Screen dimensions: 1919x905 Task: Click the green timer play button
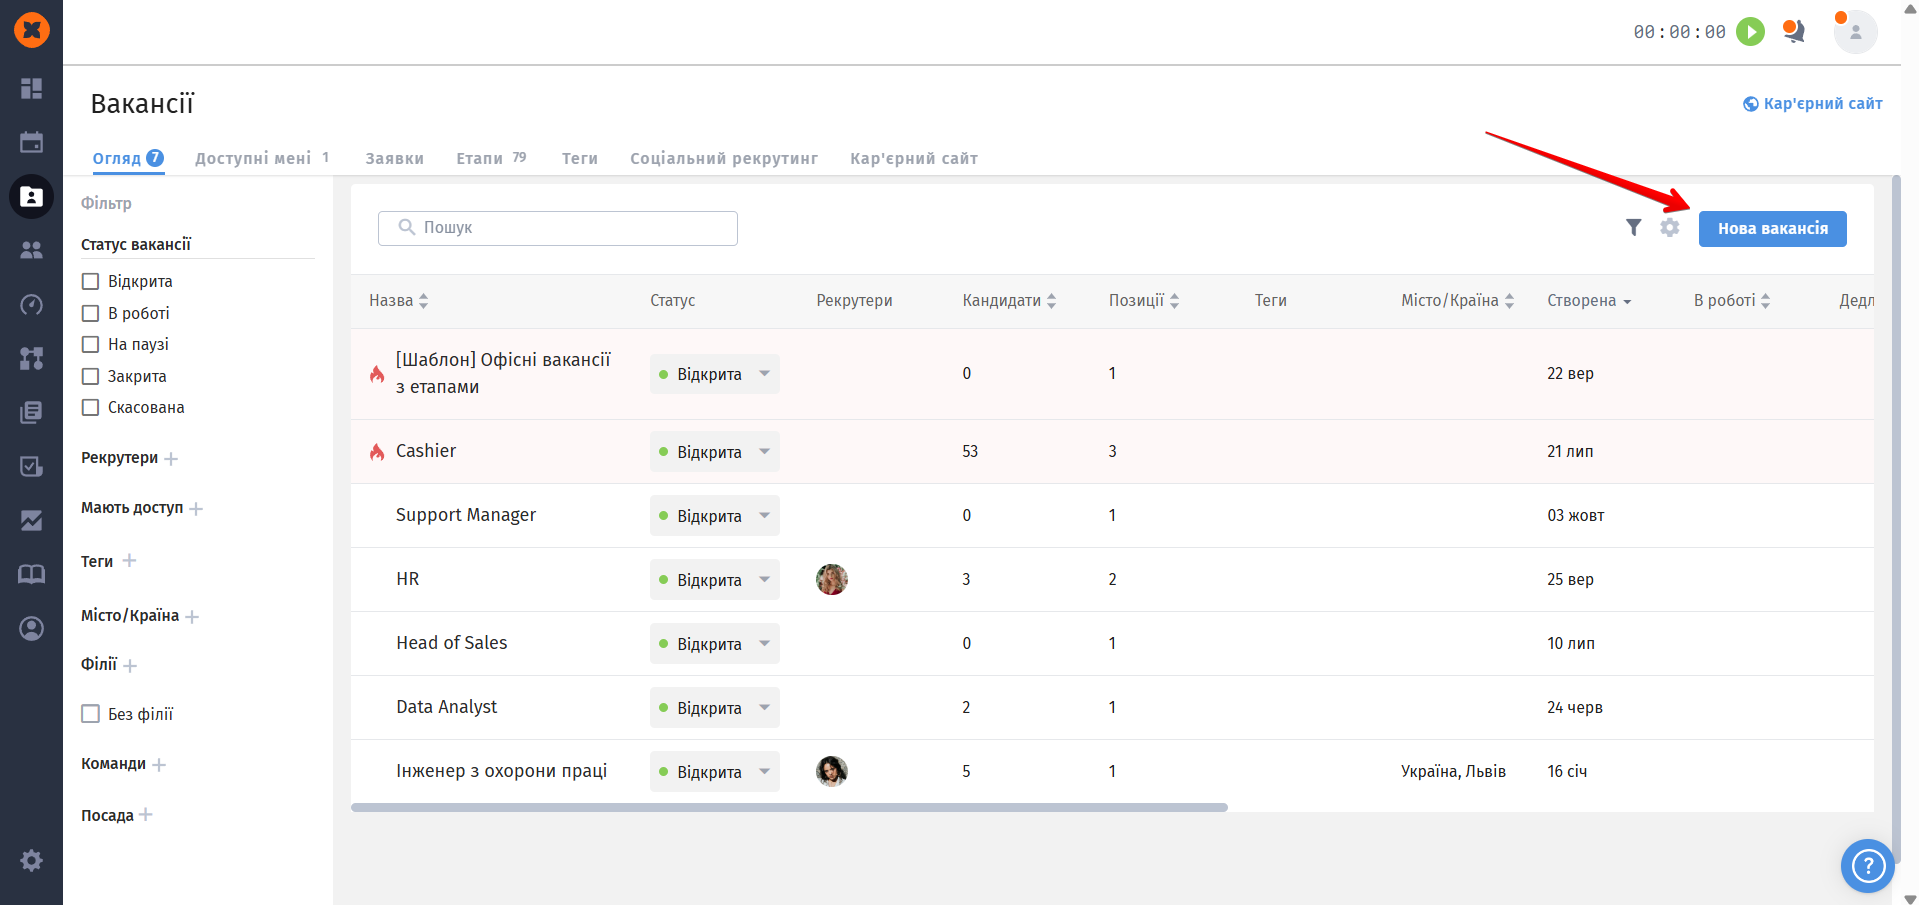point(1750,32)
